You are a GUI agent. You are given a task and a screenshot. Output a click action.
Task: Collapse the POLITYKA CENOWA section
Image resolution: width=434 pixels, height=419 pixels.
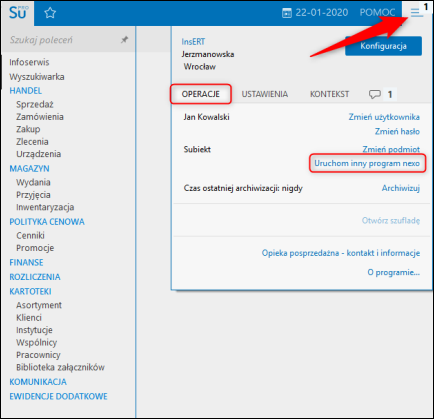point(47,222)
